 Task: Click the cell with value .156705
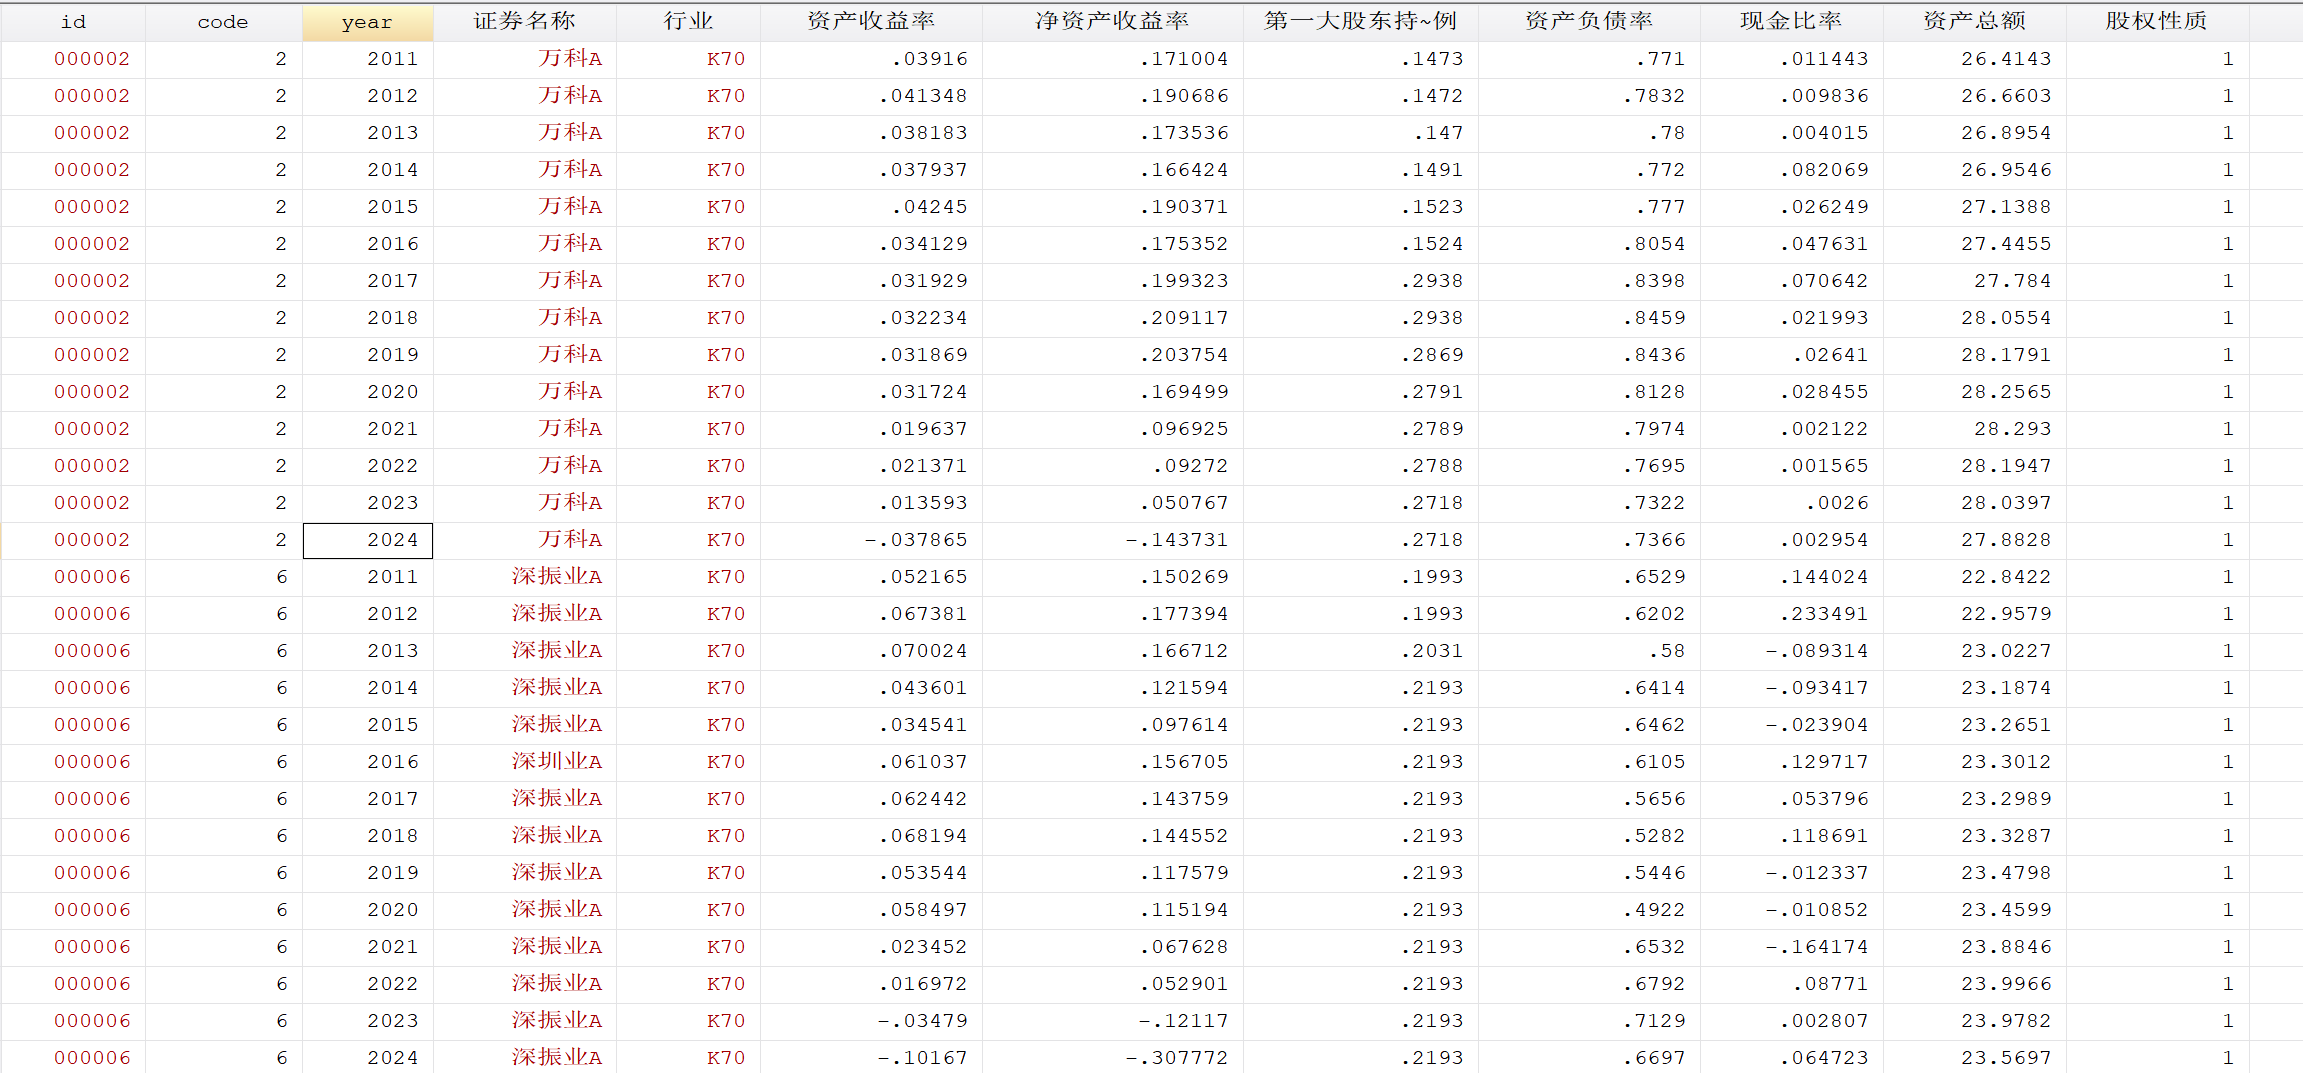[1112, 762]
